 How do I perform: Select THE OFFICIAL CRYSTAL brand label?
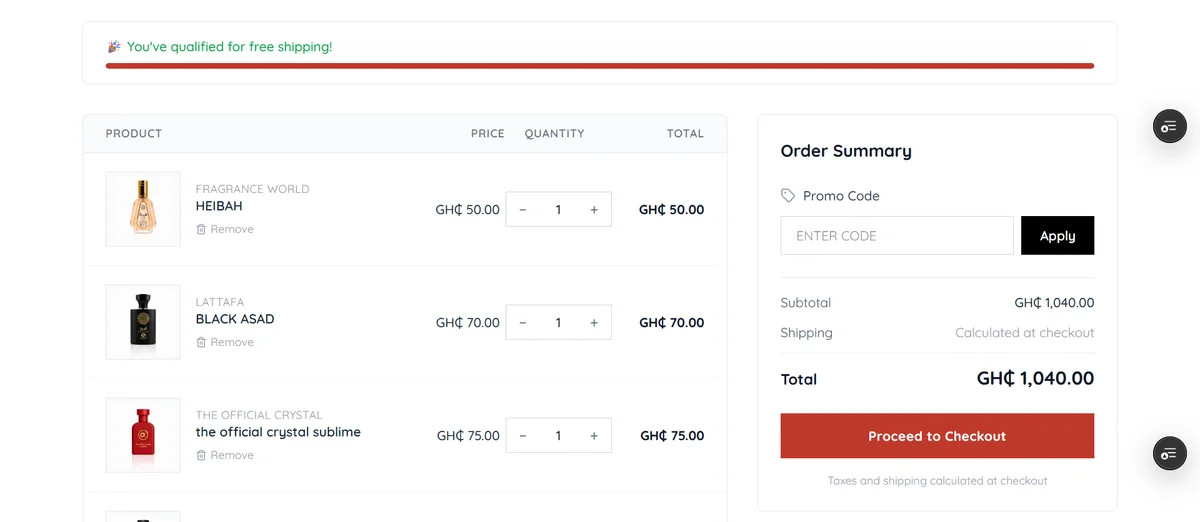pyautogui.click(x=259, y=415)
